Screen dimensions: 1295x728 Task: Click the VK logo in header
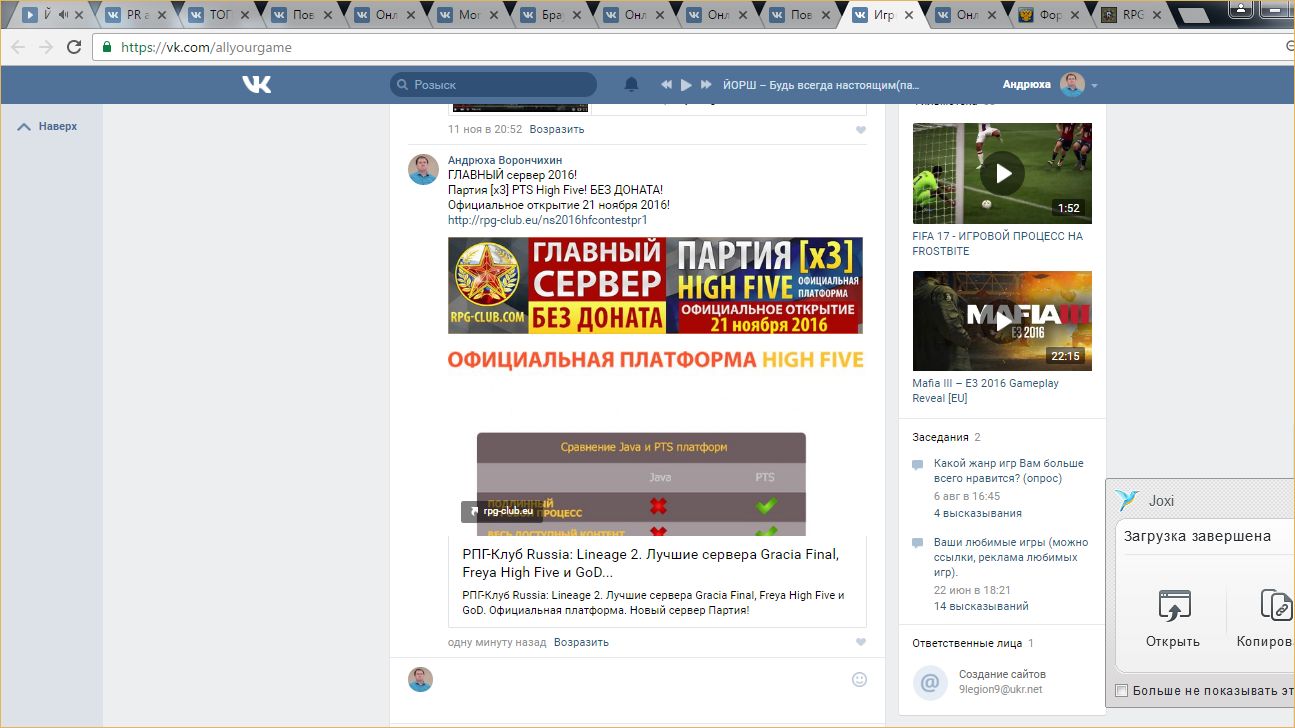point(257,85)
